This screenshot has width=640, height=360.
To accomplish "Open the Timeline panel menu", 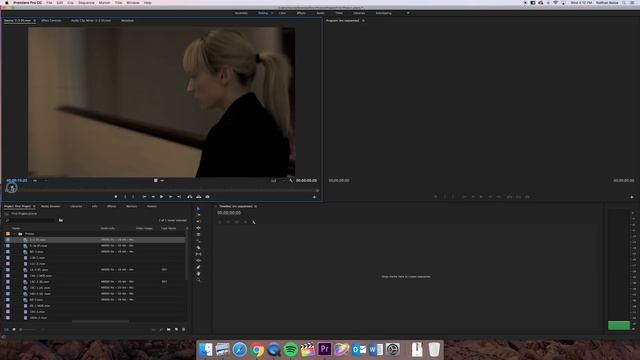I will coord(256,206).
